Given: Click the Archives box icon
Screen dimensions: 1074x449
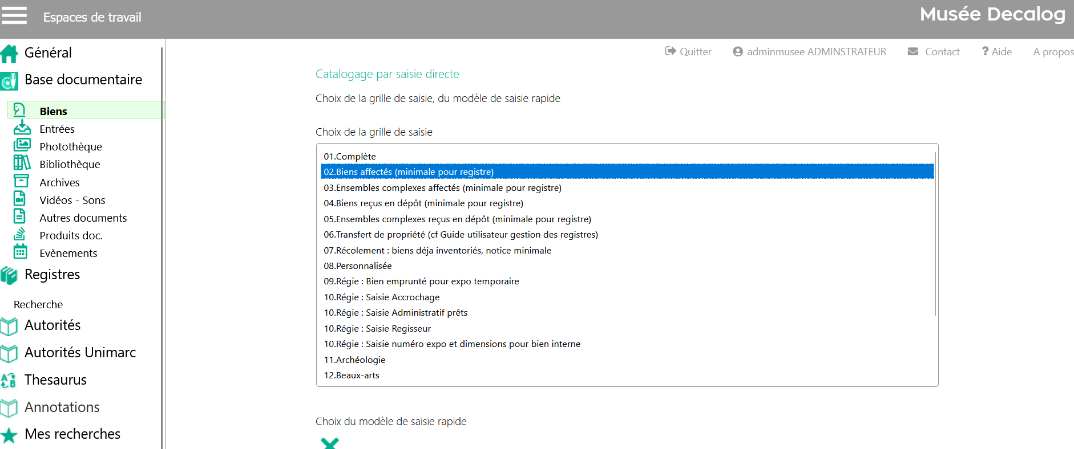Looking at the screenshot, I should pos(21,182).
